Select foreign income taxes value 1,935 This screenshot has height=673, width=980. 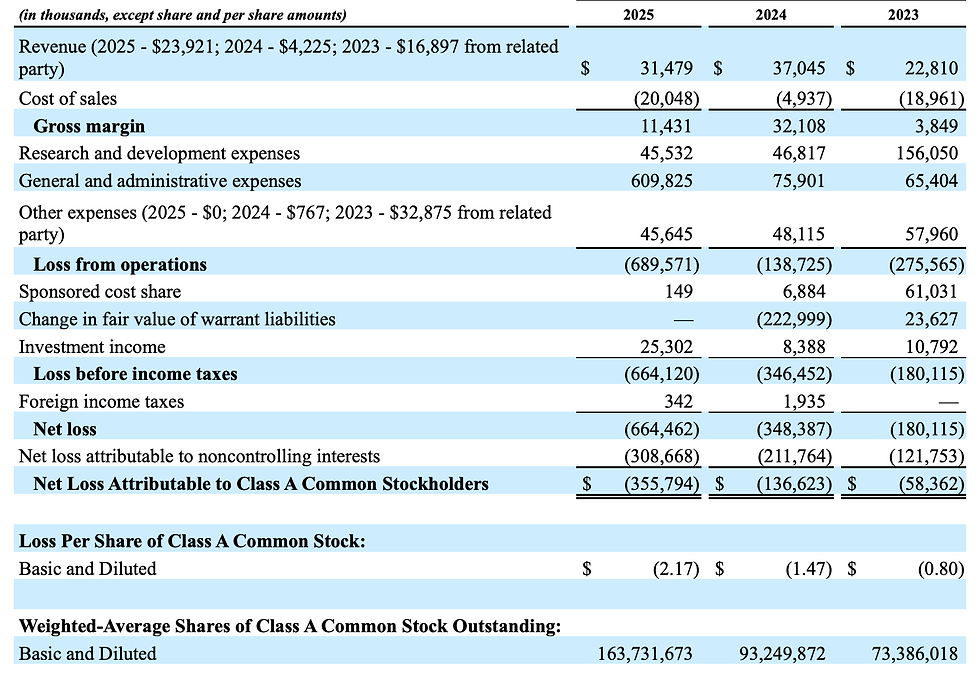[x=803, y=402]
